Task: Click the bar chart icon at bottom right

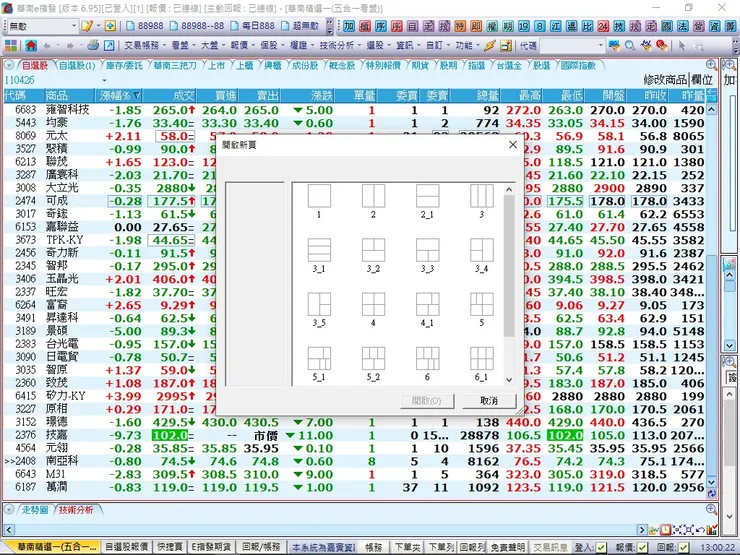Action: click(x=712, y=530)
